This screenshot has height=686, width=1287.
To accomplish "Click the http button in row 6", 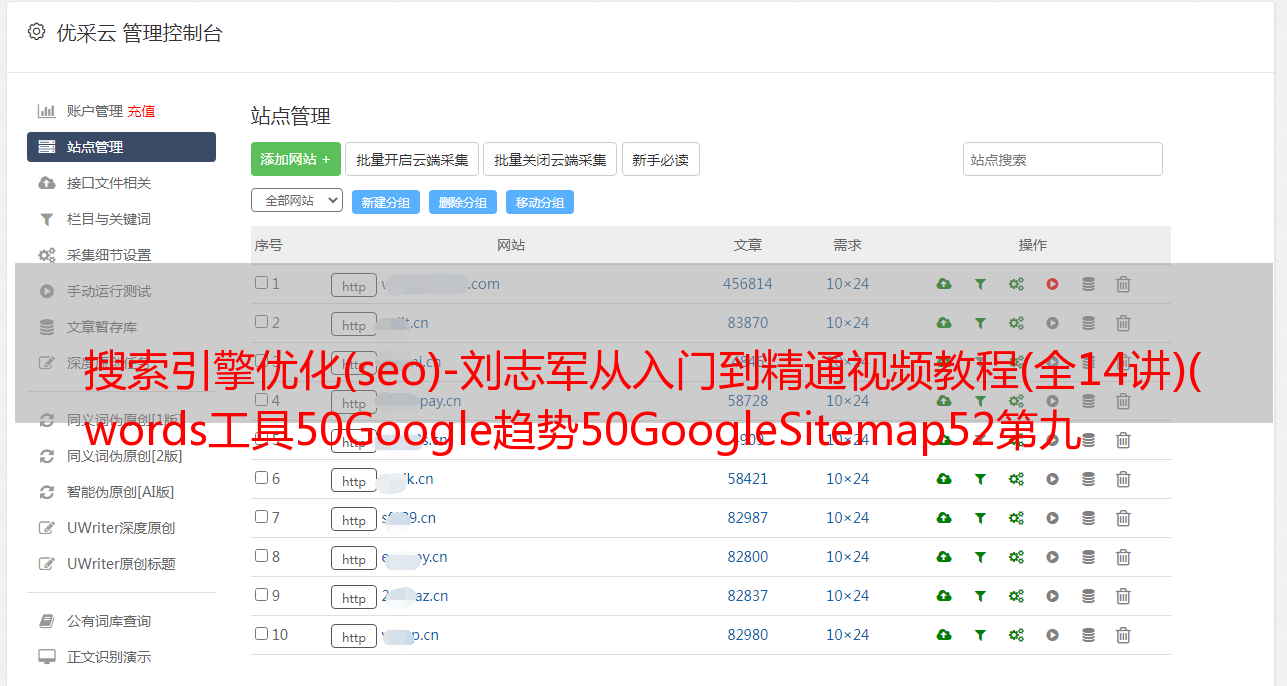I will click(354, 480).
